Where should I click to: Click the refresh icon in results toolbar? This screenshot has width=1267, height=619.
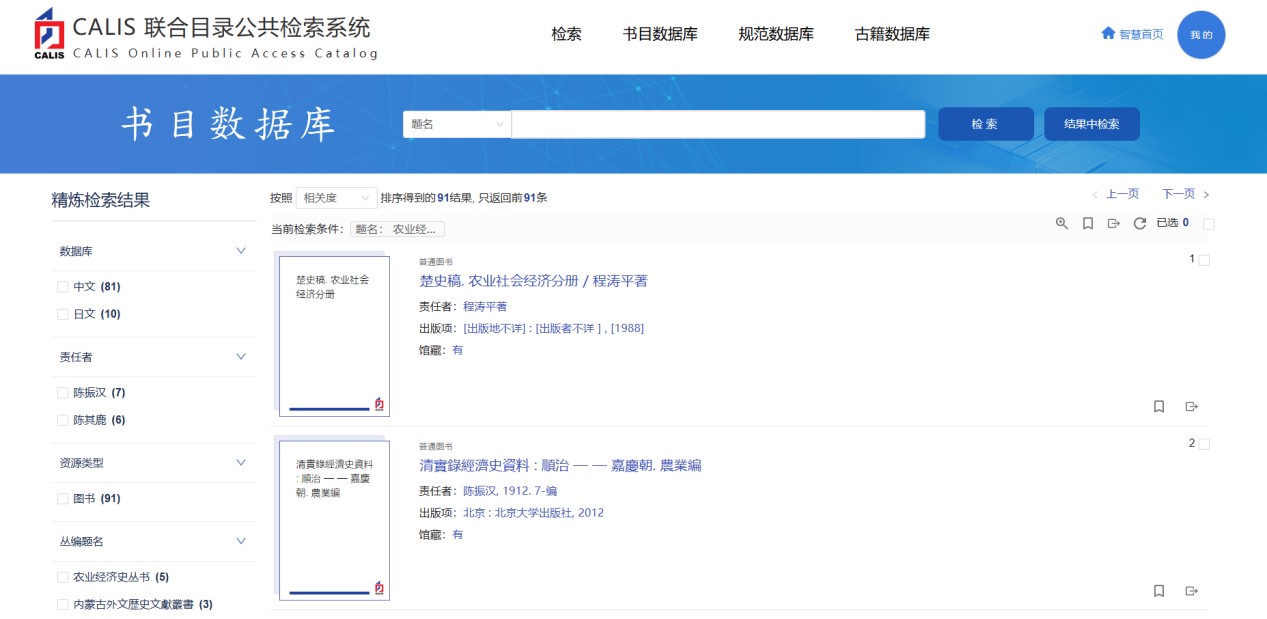[x=1139, y=223]
